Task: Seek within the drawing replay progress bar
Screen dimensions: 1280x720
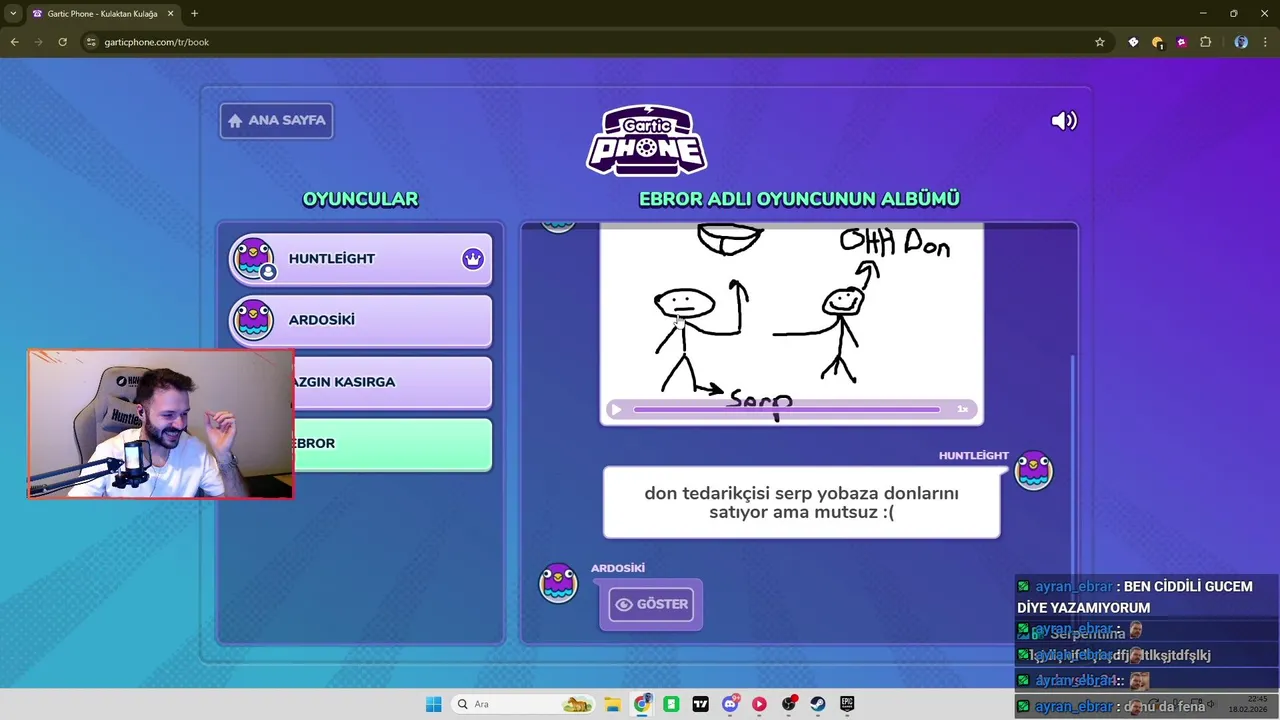Action: pos(787,409)
